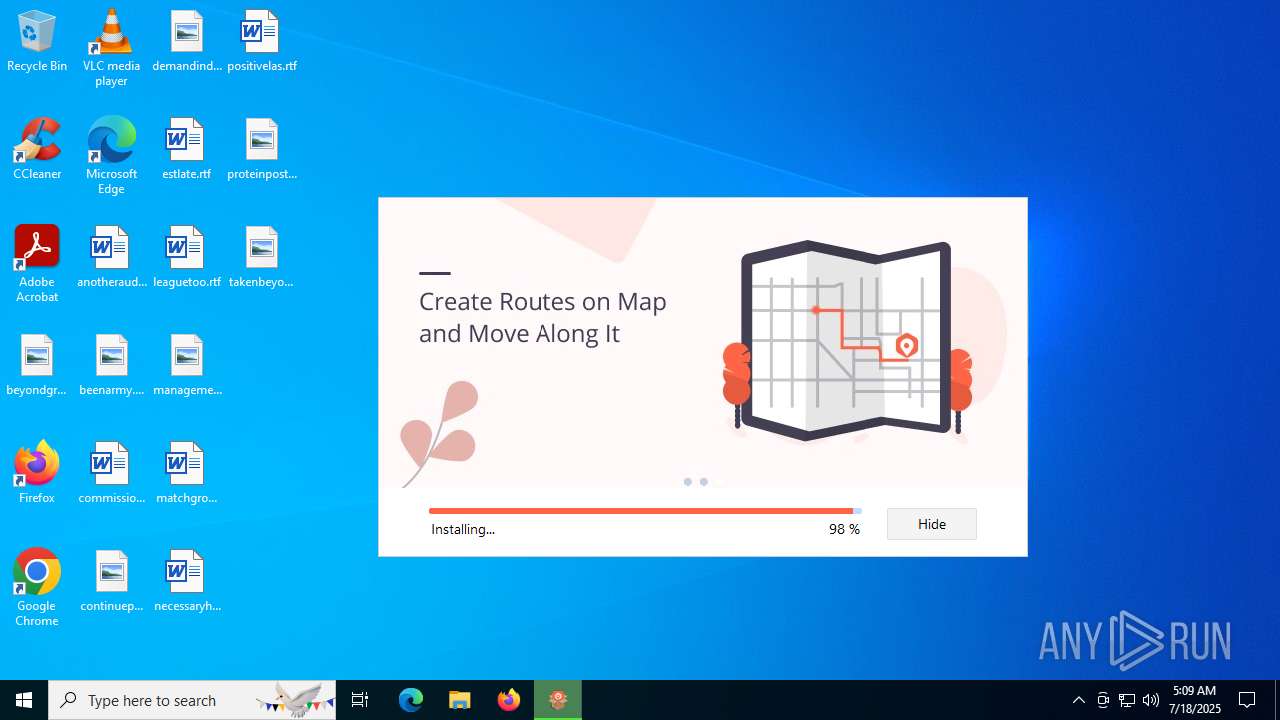This screenshot has width=1280, height=720.
Task: Click the 'Installing...' status text
Action: coord(463,529)
